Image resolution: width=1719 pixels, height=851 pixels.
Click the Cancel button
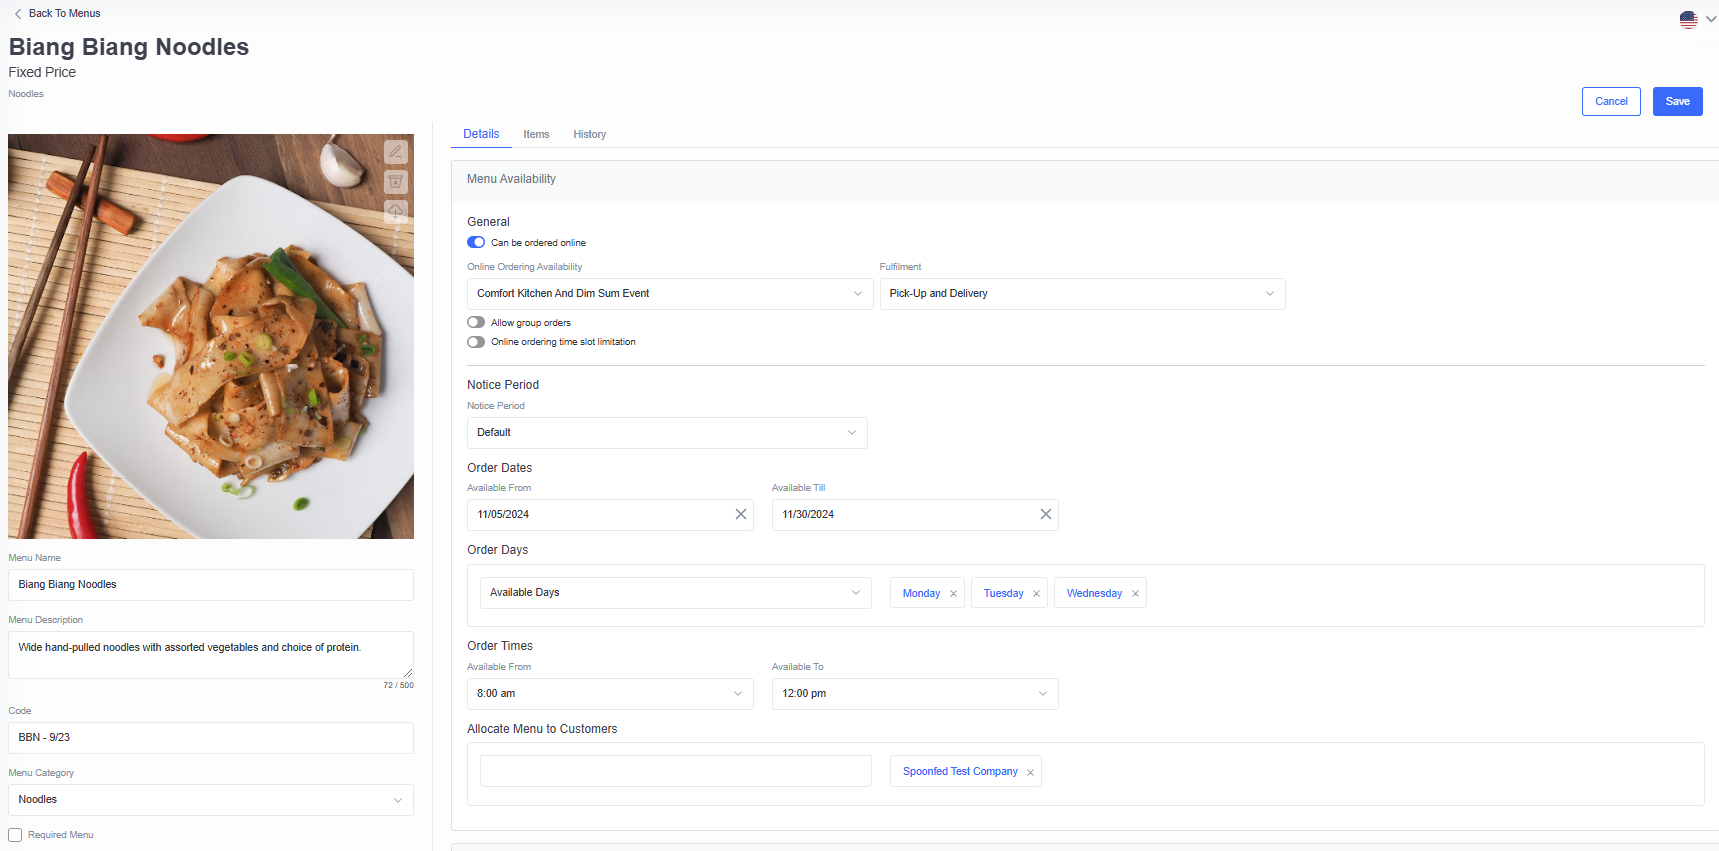point(1611,101)
